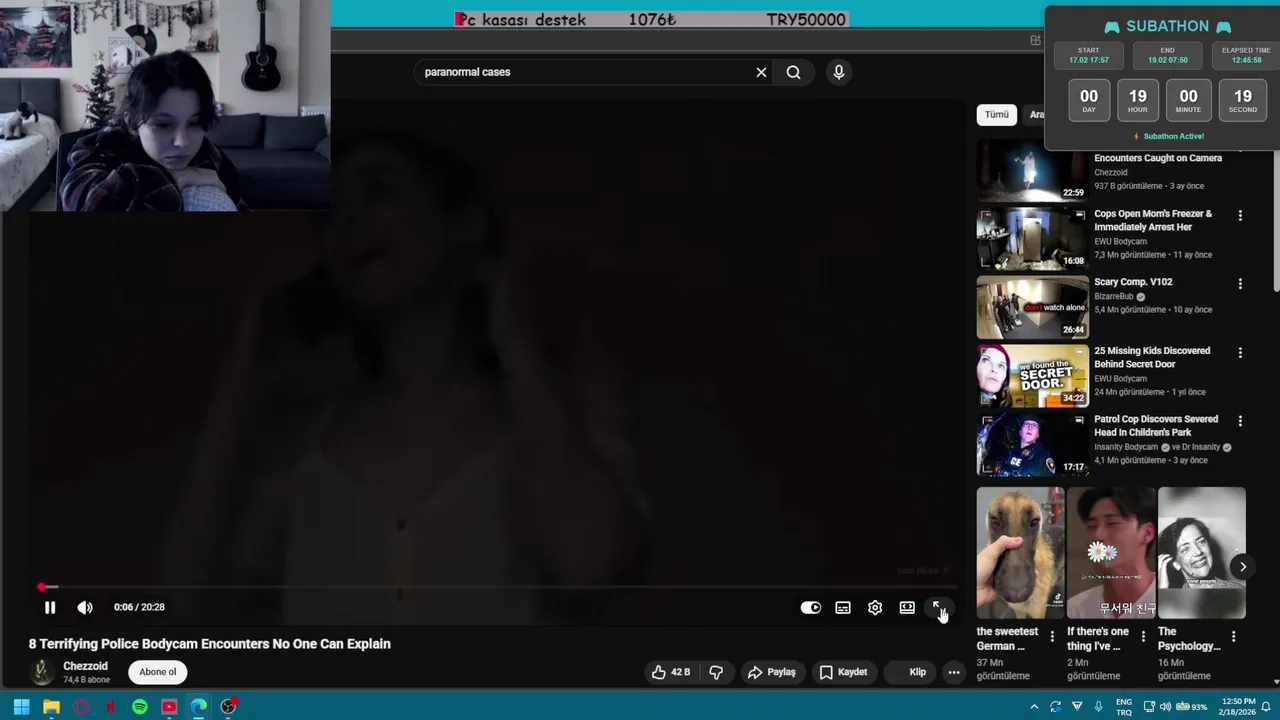Toggle the full screen button in player
The width and height of the screenshot is (1280, 720).
(938, 607)
